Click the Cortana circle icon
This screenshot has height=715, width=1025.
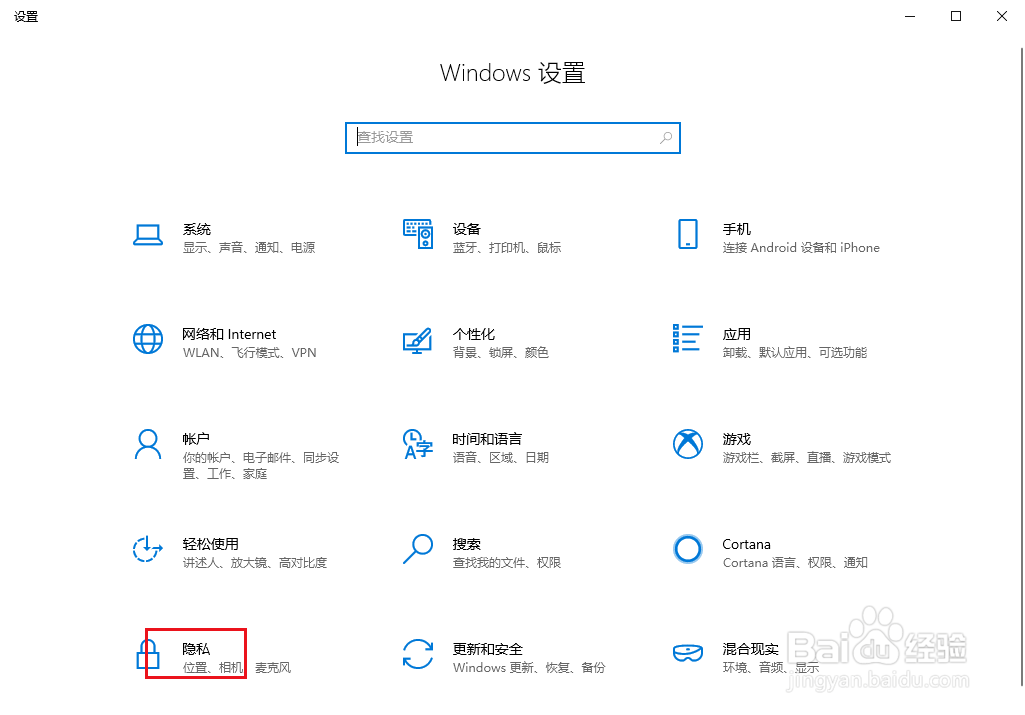click(x=688, y=549)
